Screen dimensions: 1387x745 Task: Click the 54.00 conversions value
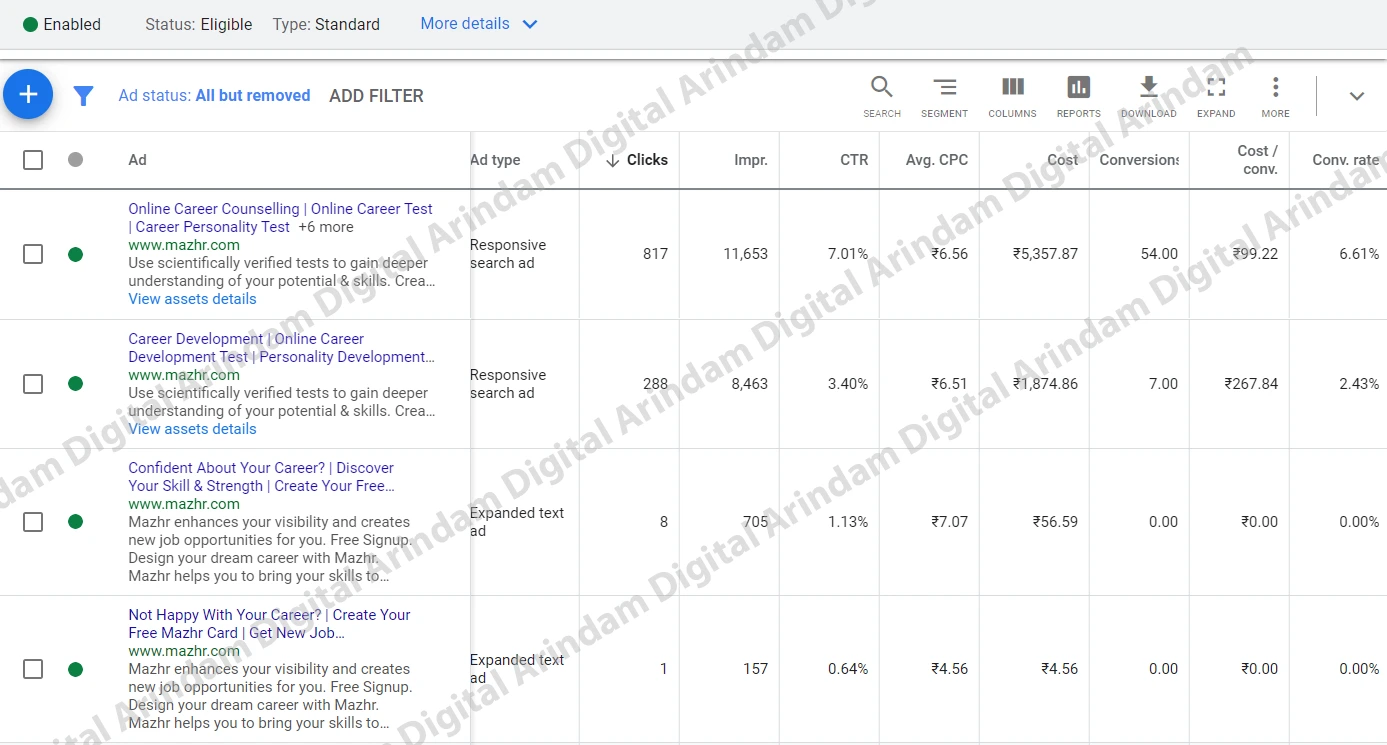click(1159, 254)
